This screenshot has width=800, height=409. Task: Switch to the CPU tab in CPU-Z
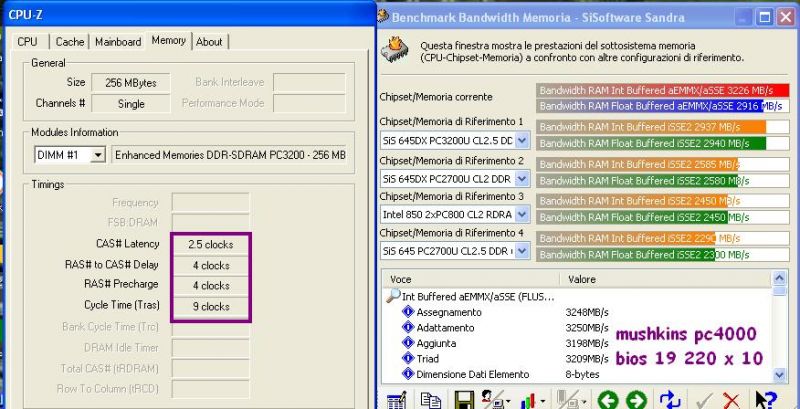[27, 42]
